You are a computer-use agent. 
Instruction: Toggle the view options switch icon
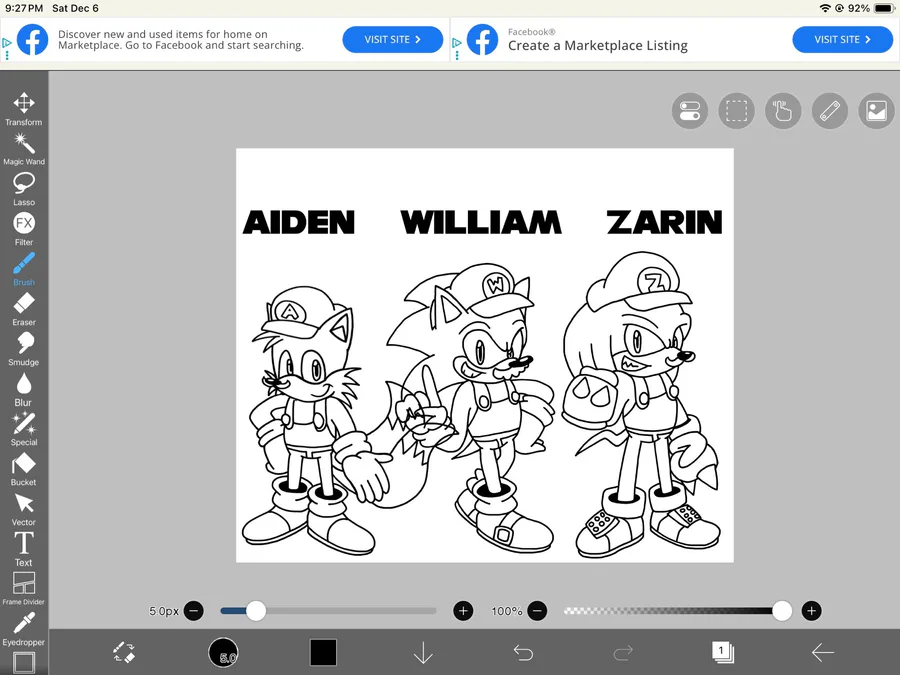click(689, 111)
